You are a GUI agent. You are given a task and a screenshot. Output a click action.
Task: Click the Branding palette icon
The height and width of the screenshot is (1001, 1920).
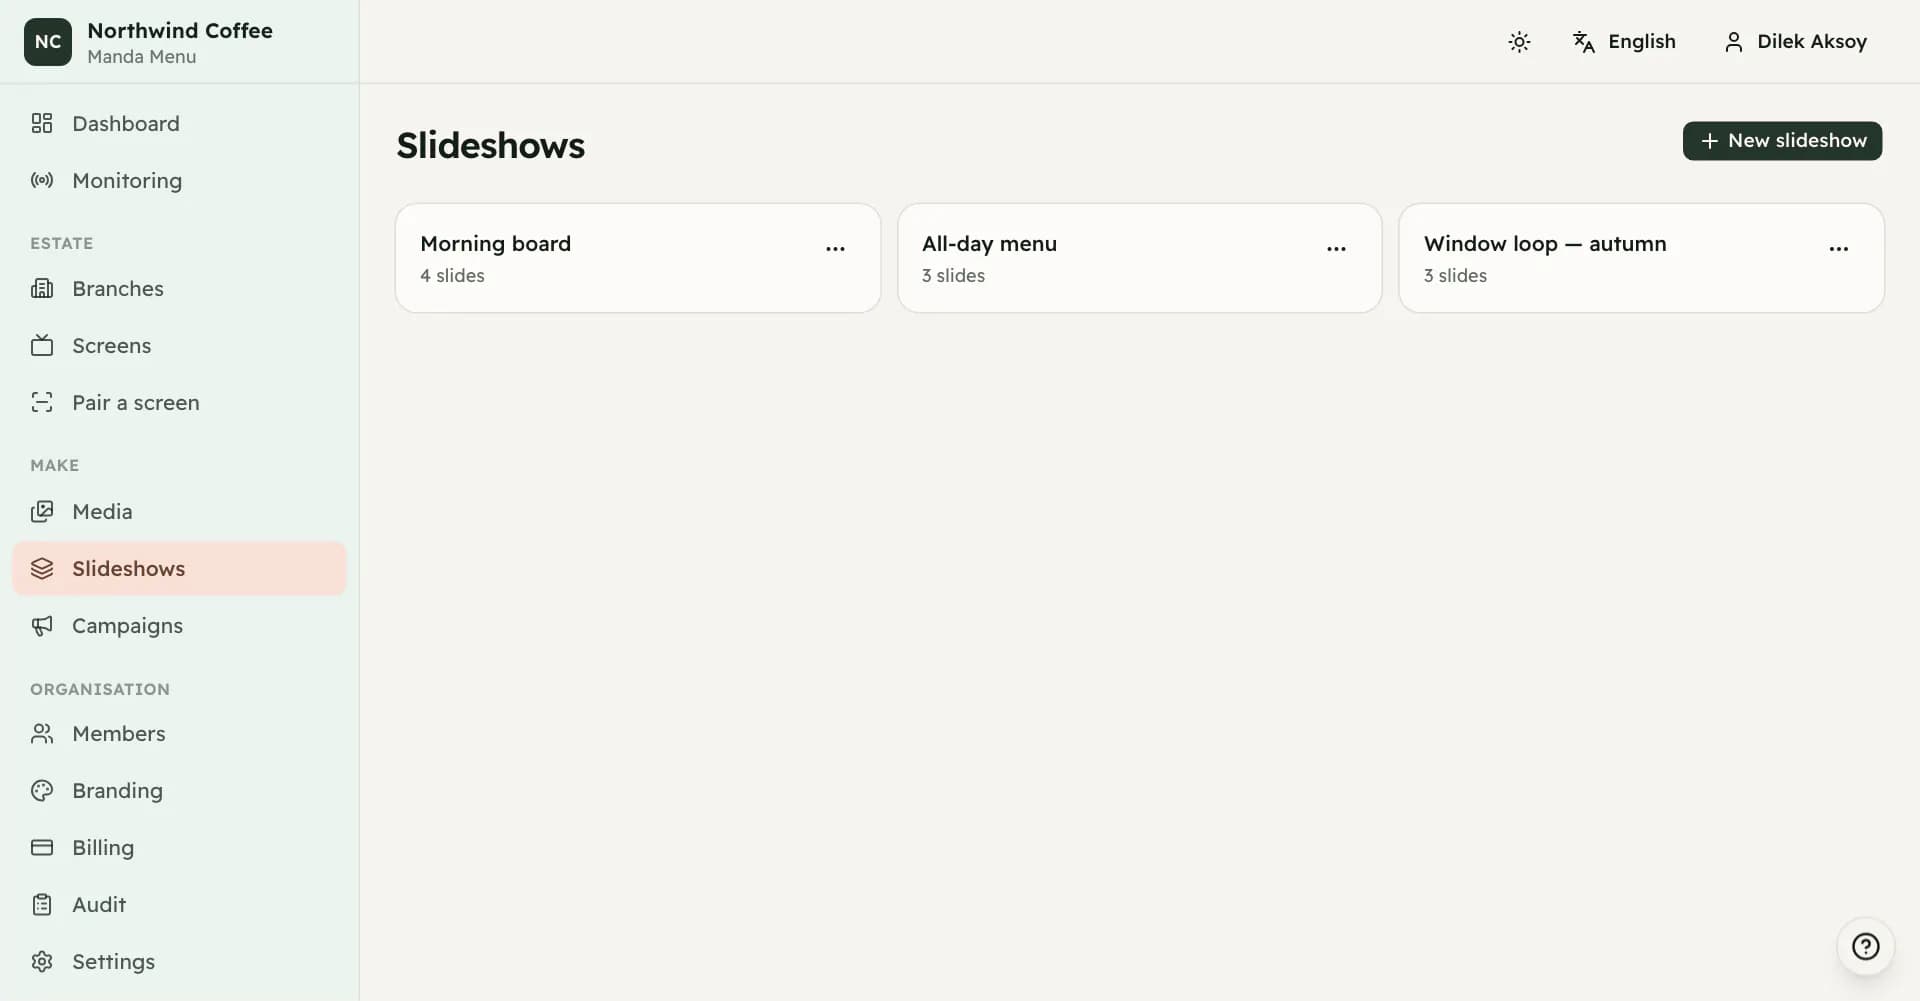[x=42, y=790]
